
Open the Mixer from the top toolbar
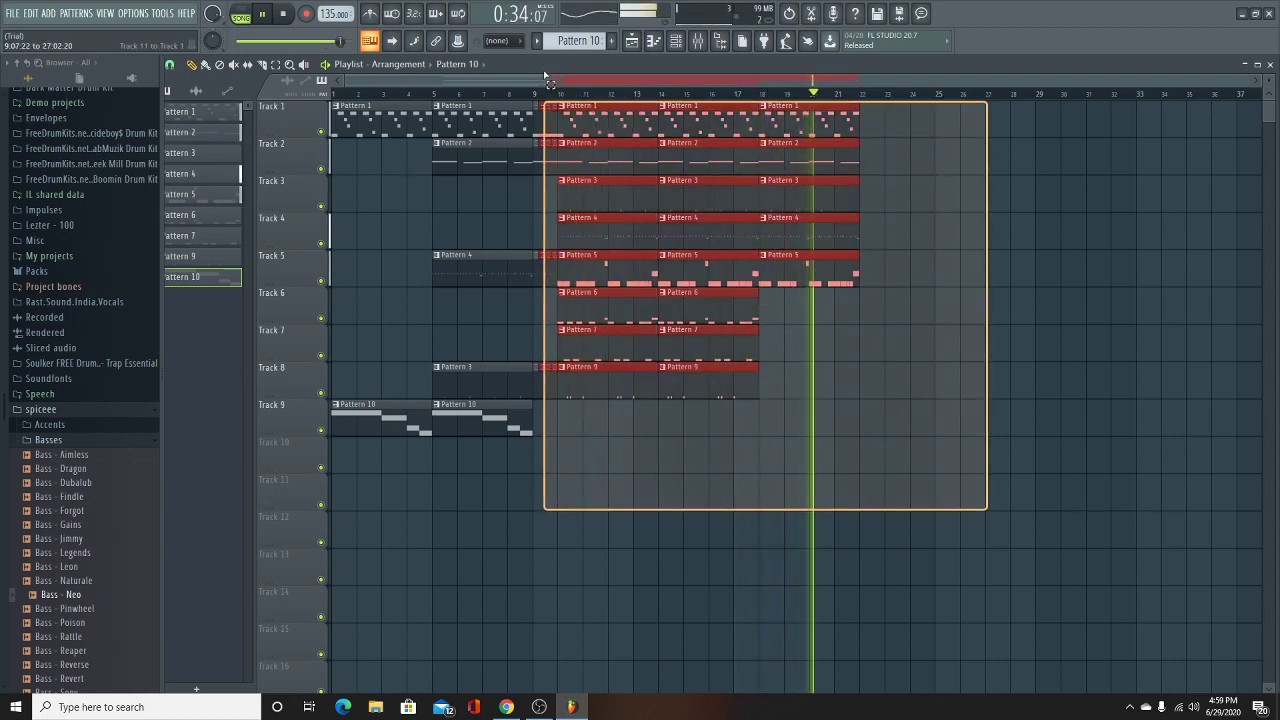pos(698,41)
